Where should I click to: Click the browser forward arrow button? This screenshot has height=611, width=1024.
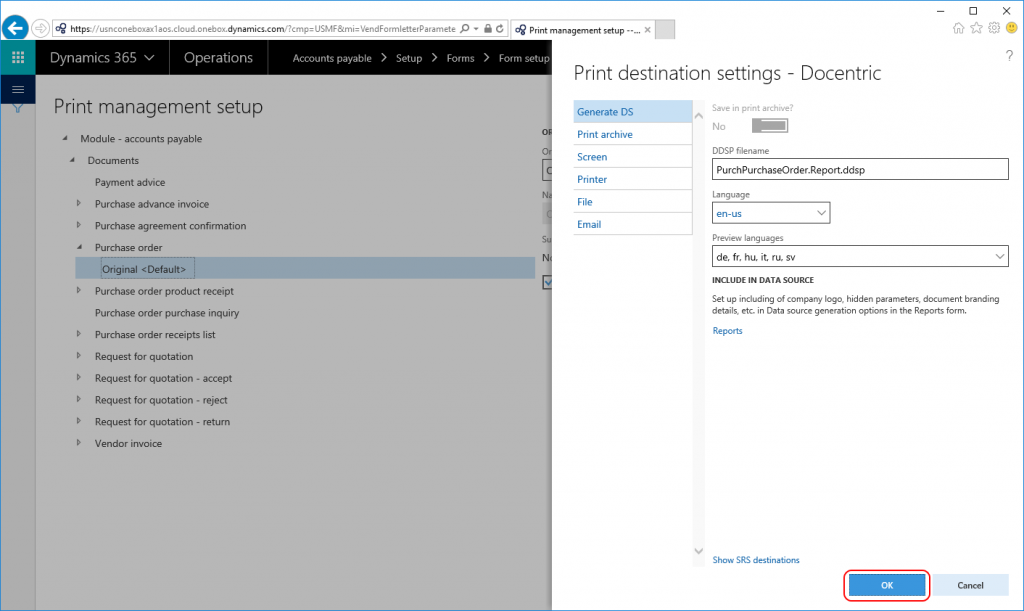point(40,28)
